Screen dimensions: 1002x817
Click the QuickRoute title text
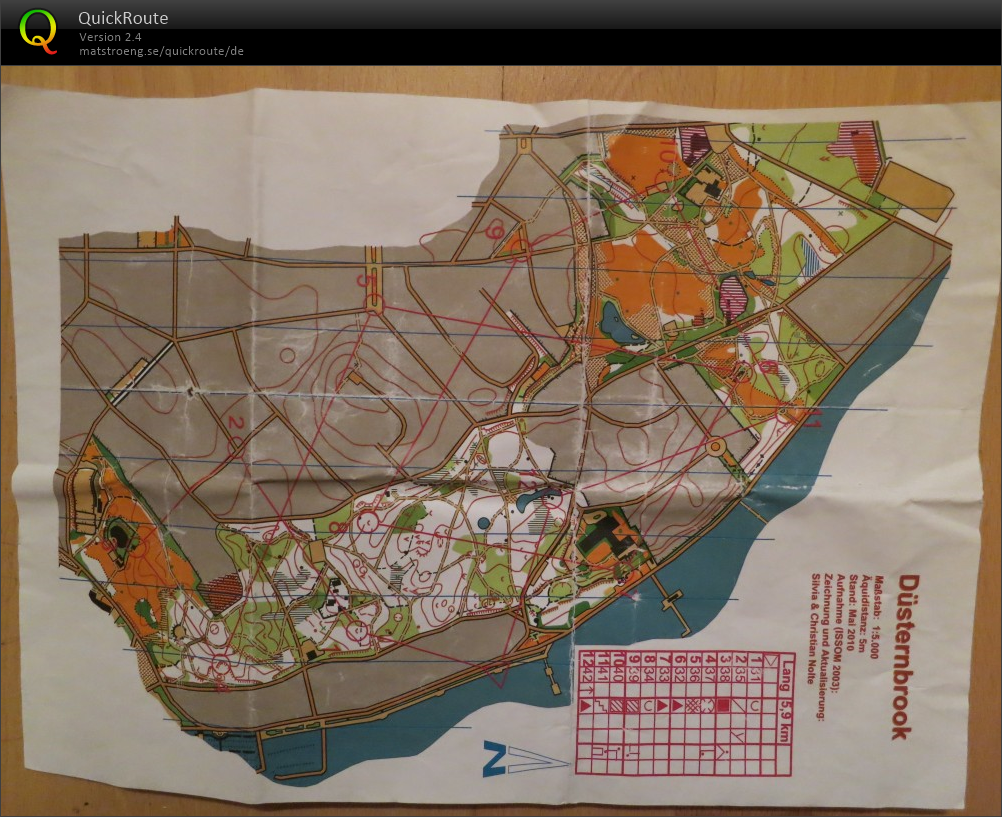point(123,18)
